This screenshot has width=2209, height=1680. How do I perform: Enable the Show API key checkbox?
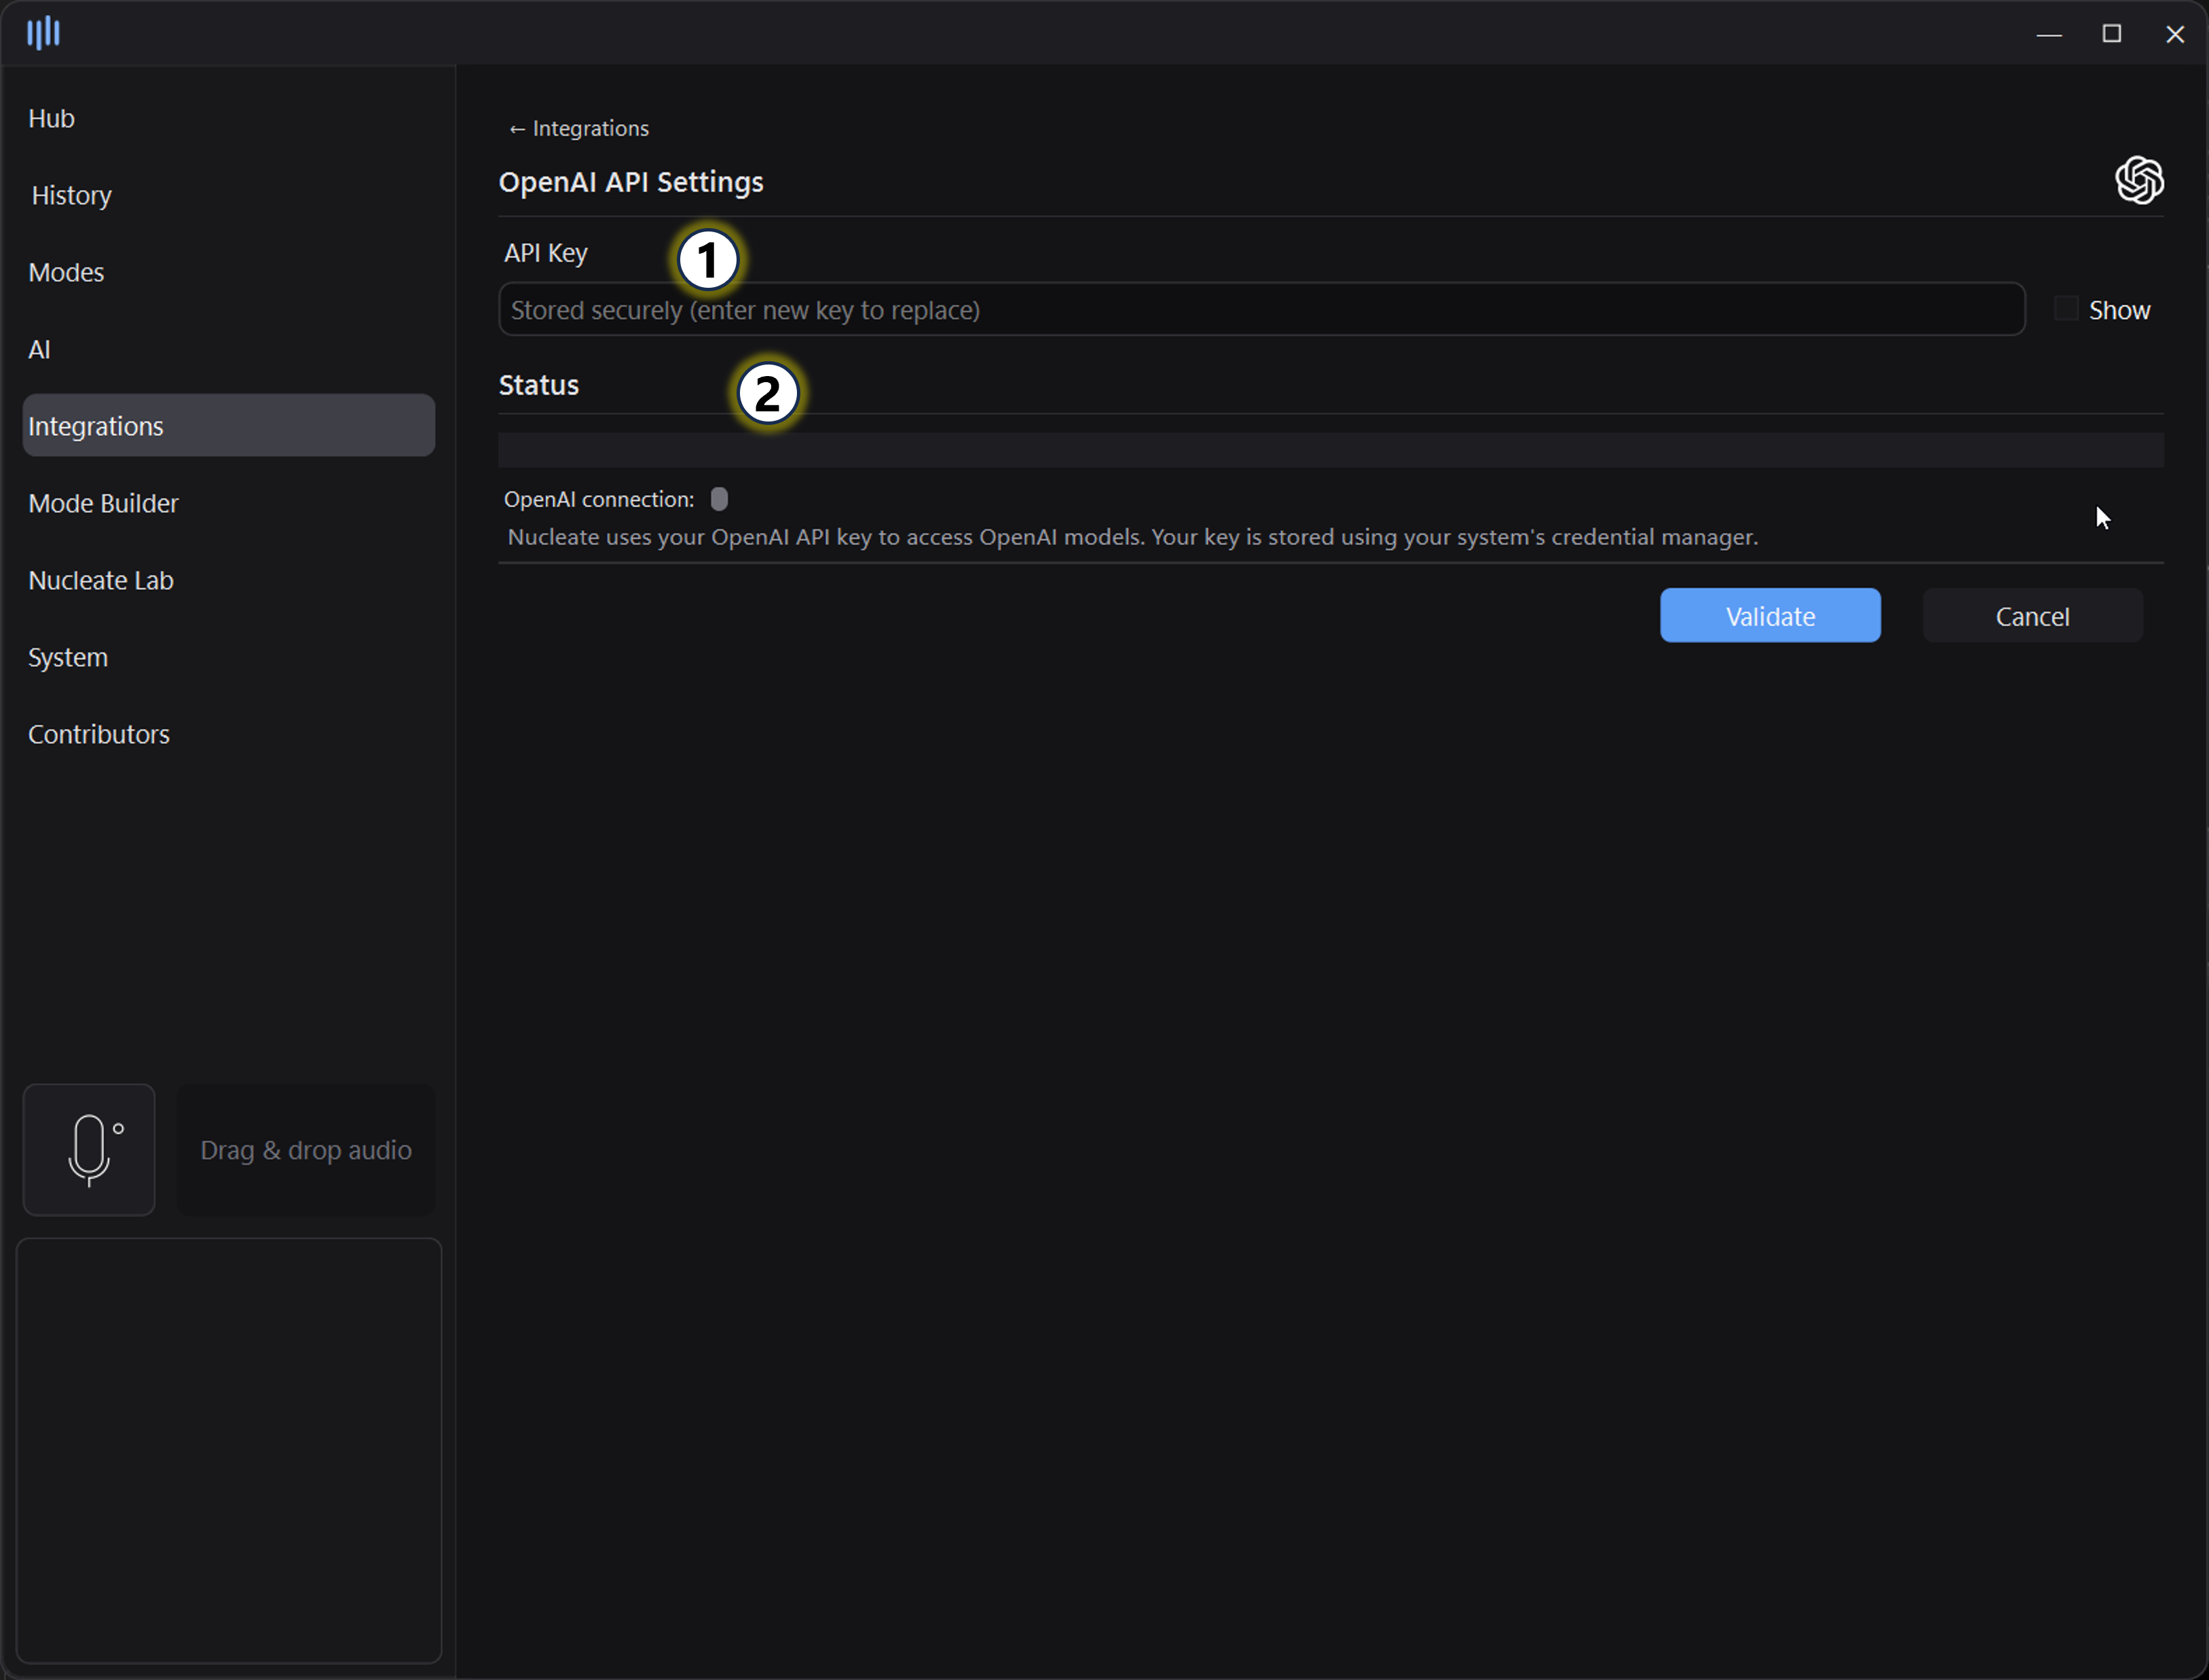tap(2065, 309)
